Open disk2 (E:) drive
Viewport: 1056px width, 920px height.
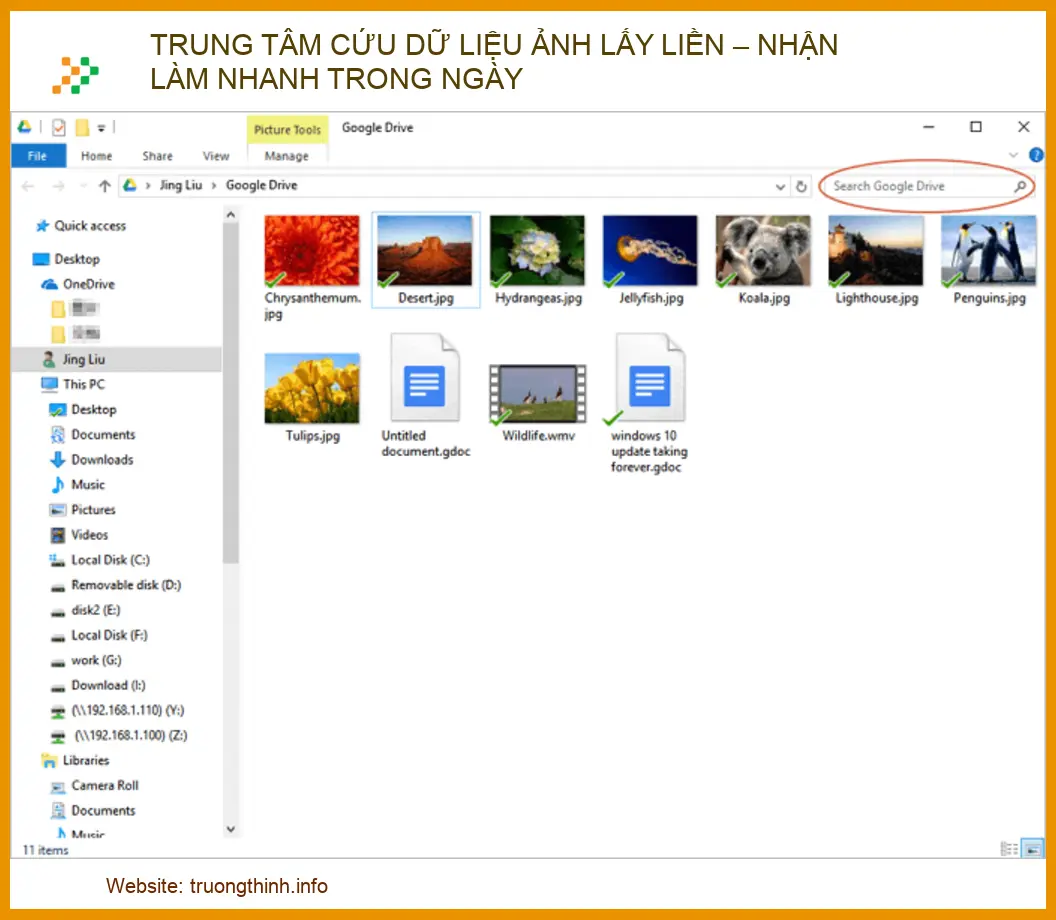pos(86,610)
